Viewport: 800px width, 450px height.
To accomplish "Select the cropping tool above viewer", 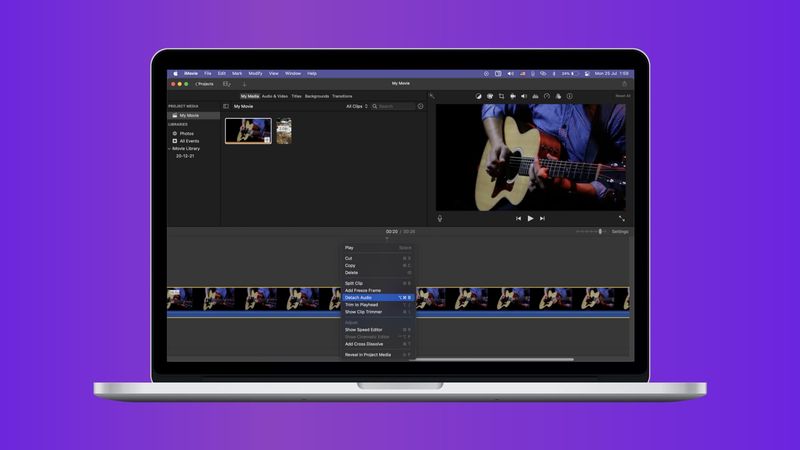I will click(x=502, y=96).
